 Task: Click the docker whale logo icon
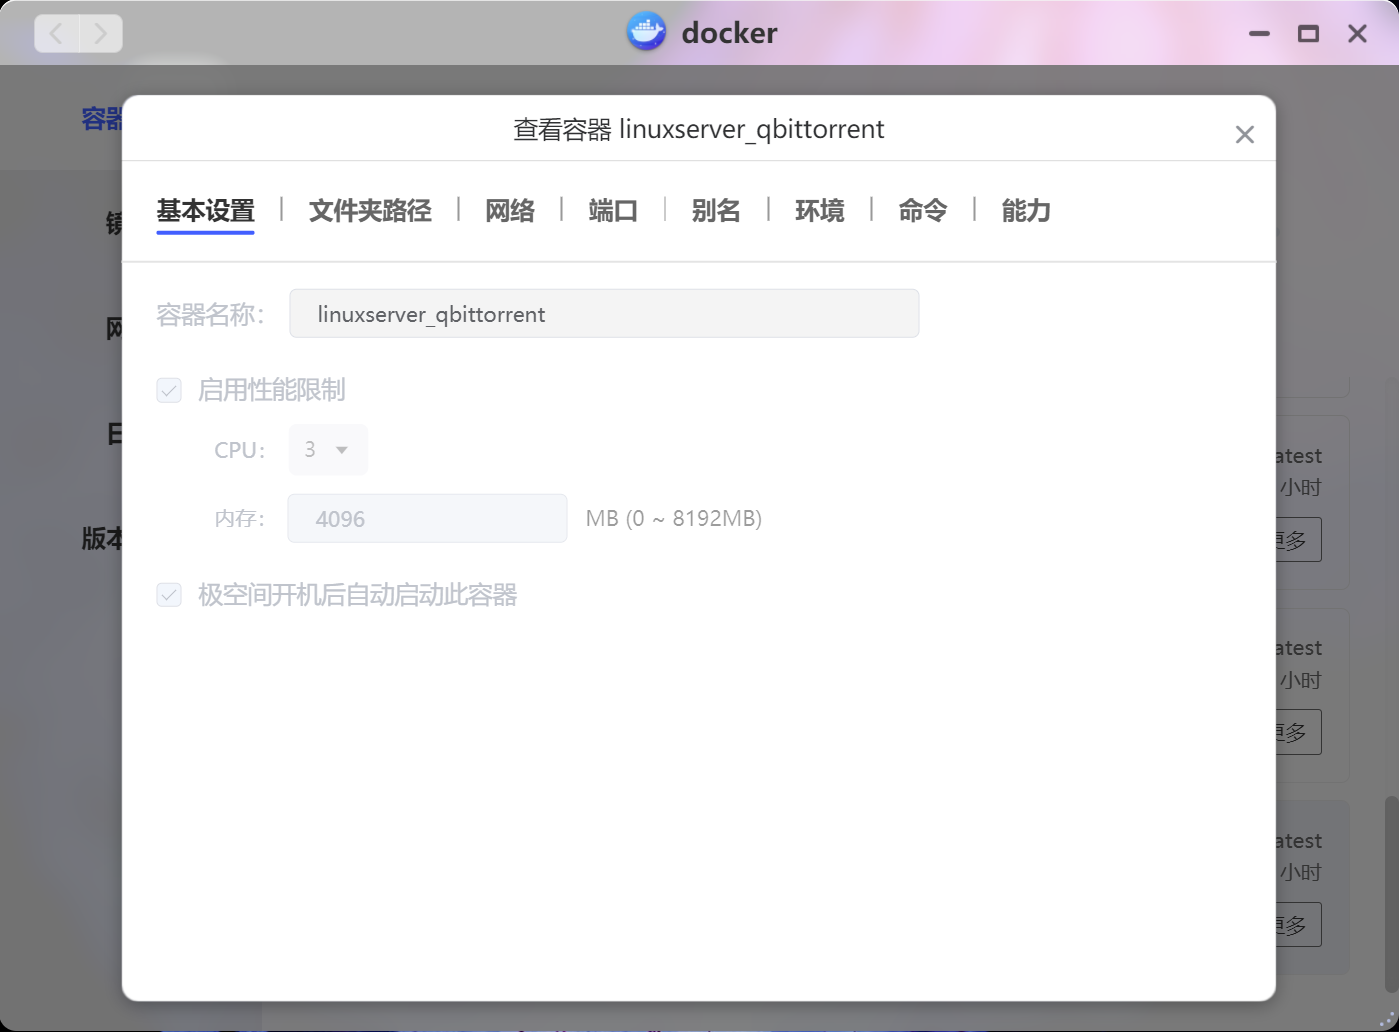646,33
